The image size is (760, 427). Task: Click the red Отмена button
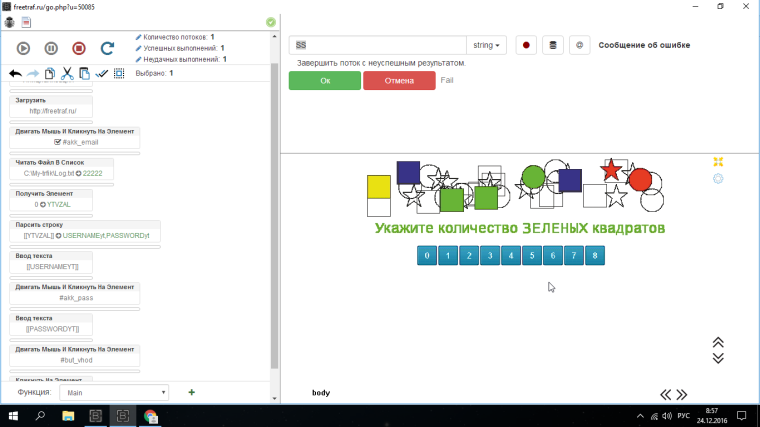(399, 80)
